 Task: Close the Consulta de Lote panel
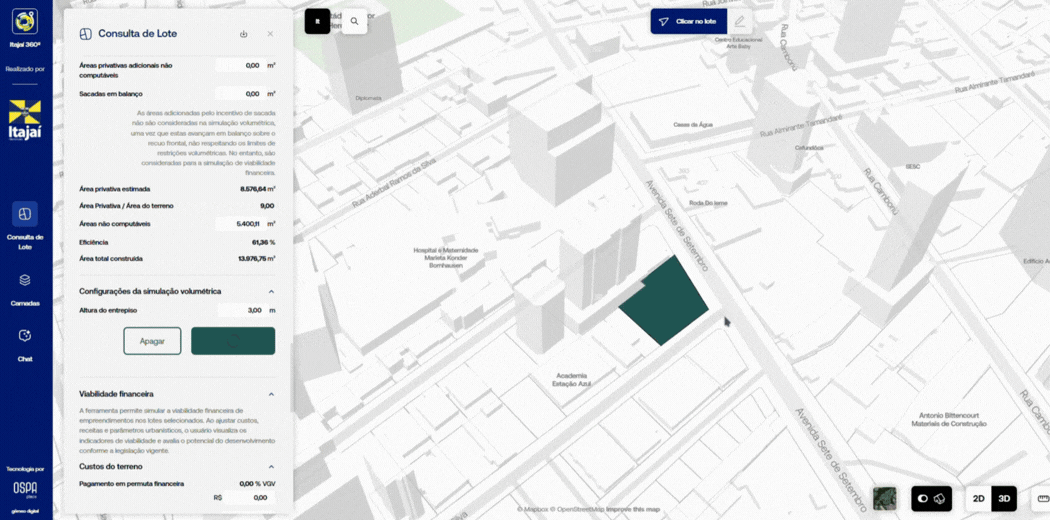pyautogui.click(x=270, y=33)
